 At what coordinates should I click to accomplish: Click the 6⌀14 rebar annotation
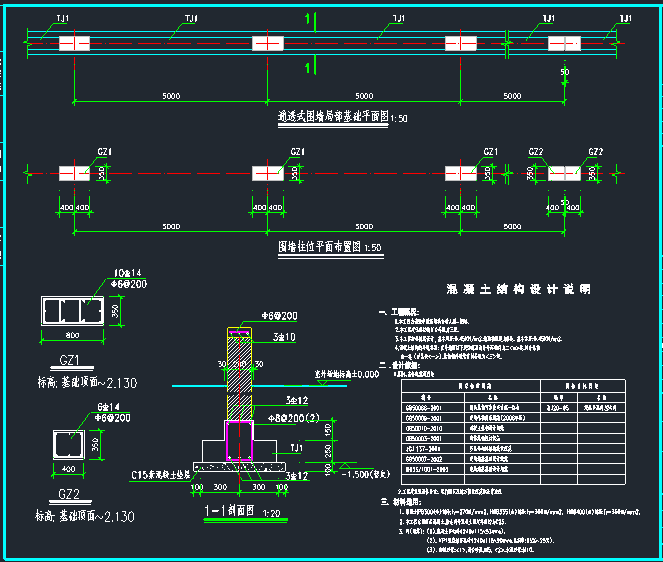click(108, 407)
